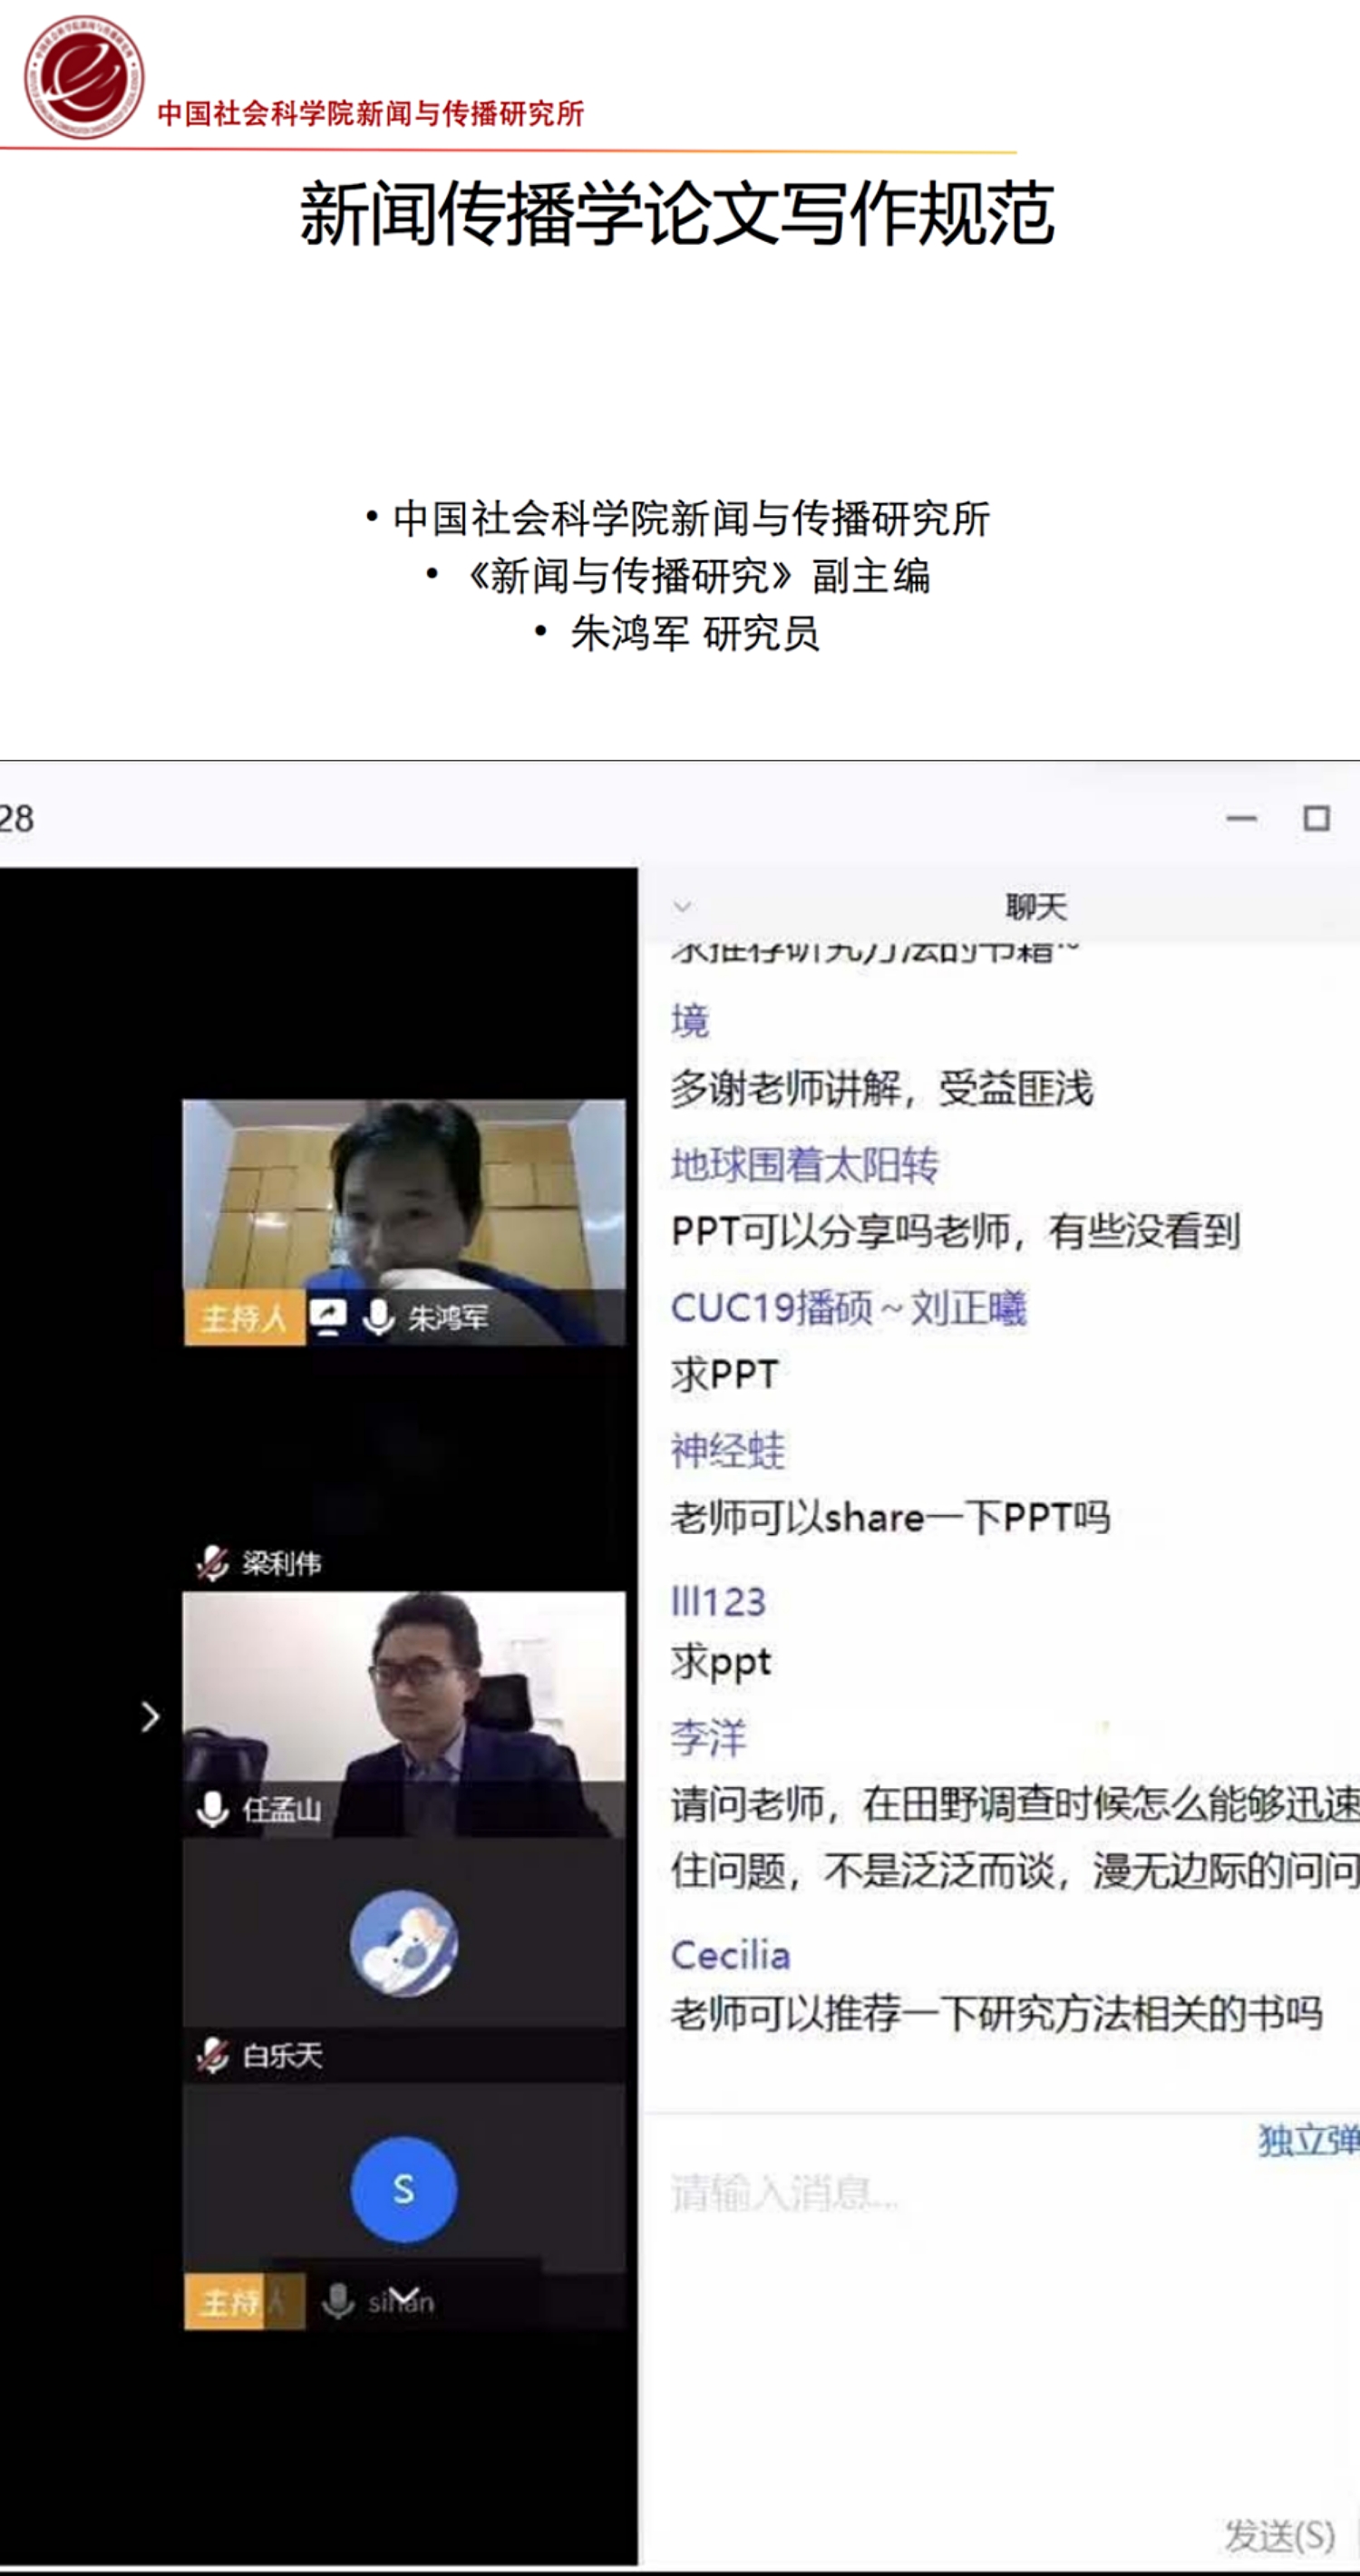Click 任孟山's microphone icon
This screenshot has height=2576, width=1360.
(212, 1808)
